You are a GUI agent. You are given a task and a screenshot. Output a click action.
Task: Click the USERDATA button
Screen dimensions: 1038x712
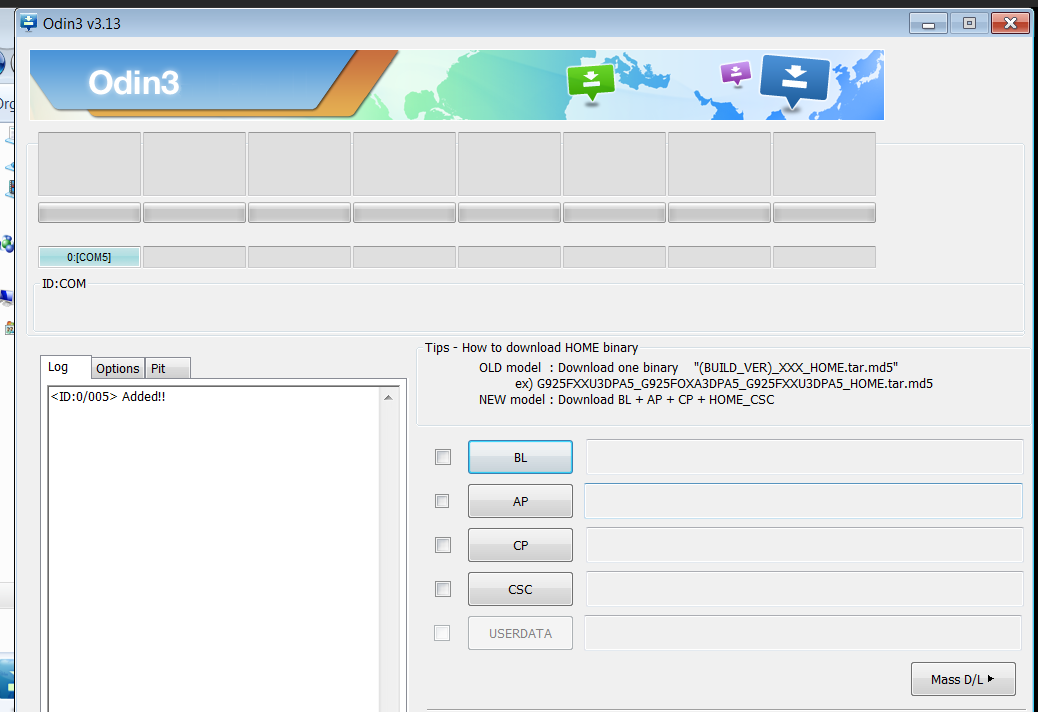[x=520, y=633]
